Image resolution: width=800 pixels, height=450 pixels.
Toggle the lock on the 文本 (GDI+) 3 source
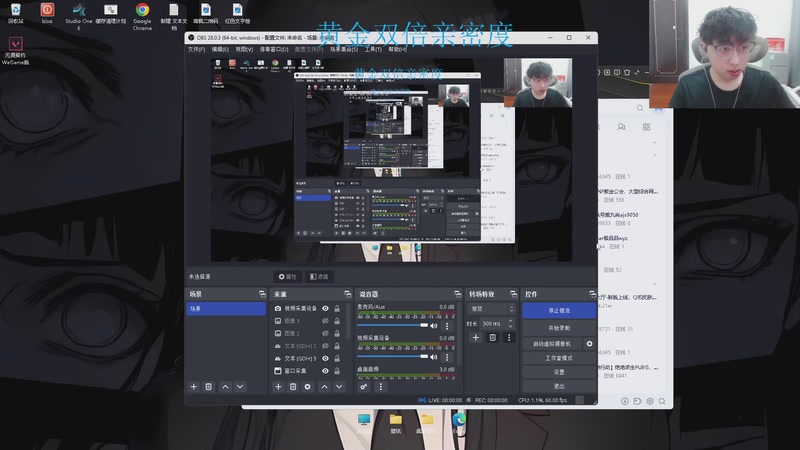coord(337,358)
